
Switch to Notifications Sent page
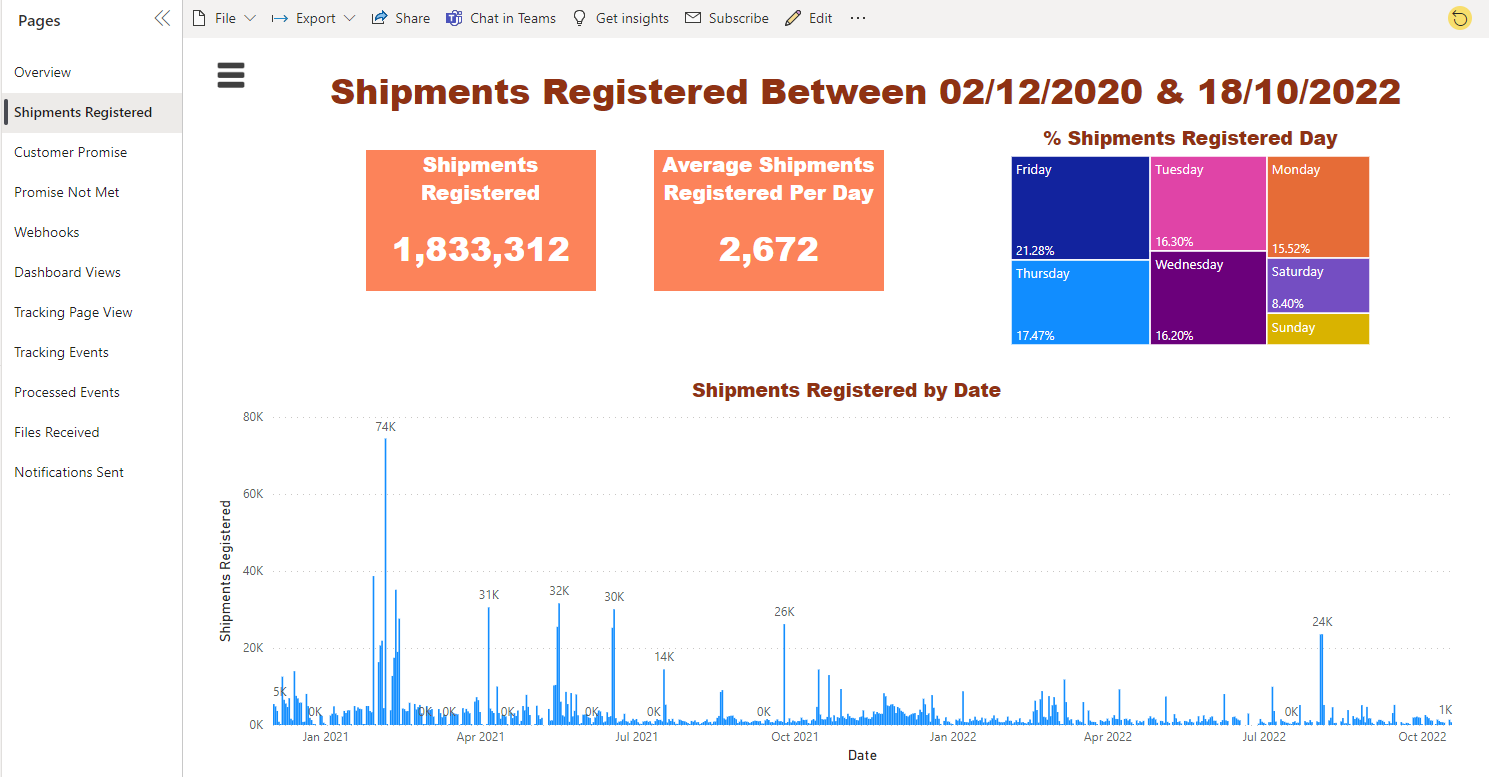point(91,472)
